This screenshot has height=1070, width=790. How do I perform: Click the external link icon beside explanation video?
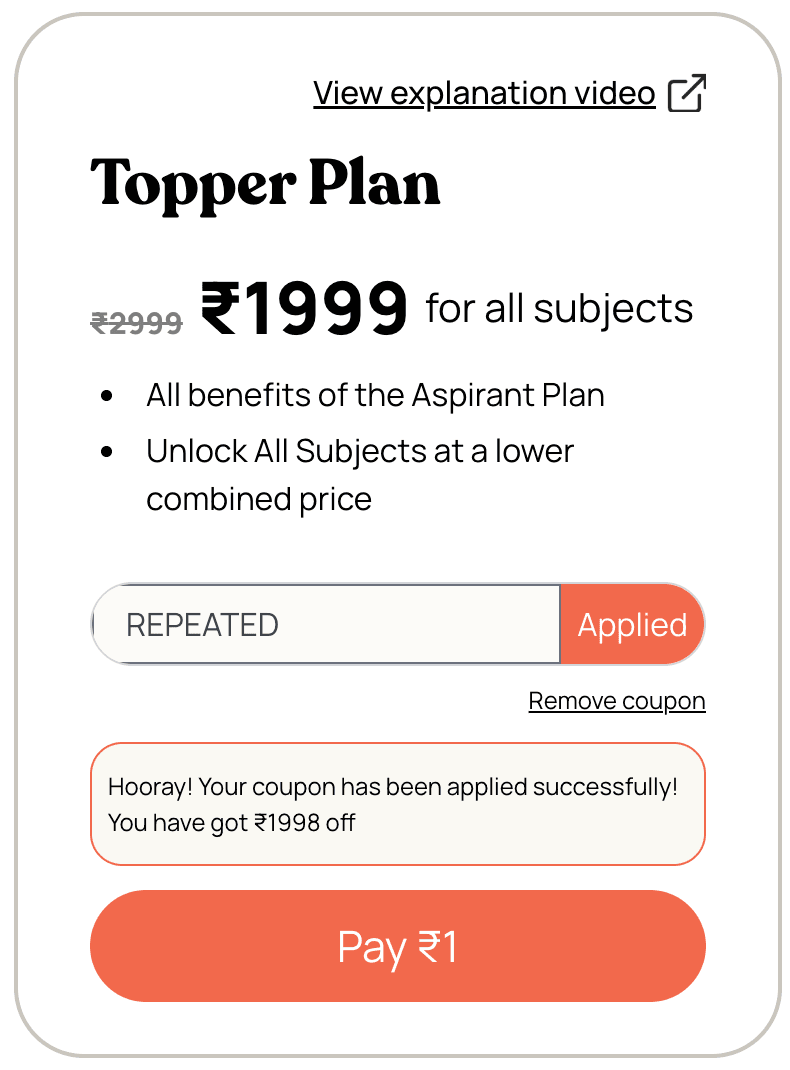point(686,92)
